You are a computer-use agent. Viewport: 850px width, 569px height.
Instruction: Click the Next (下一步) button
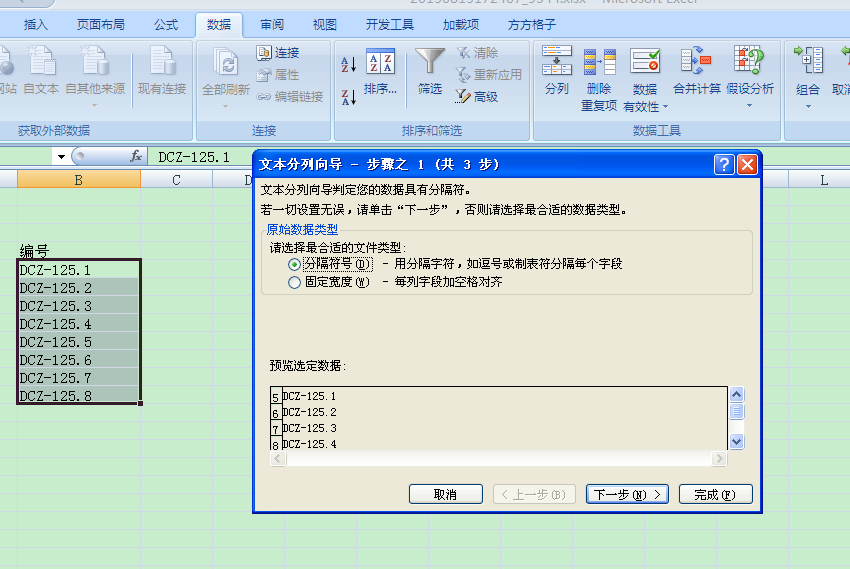point(627,494)
